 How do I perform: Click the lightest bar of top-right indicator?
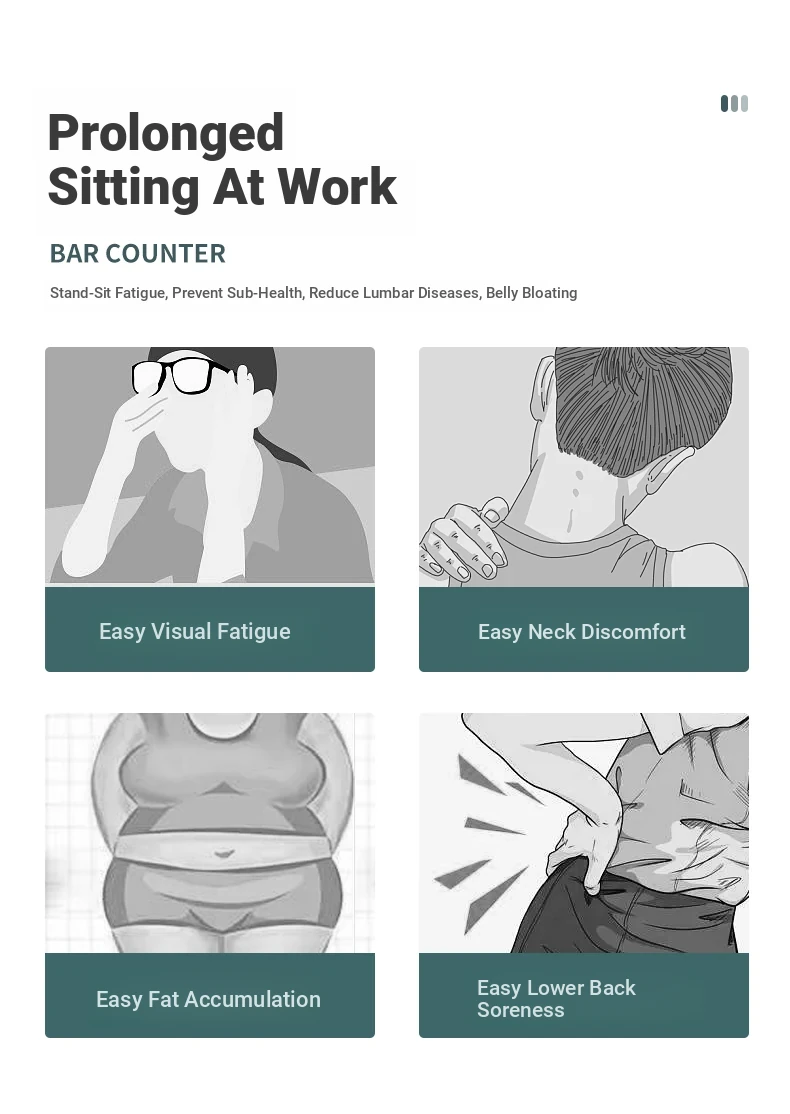[745, 104]
